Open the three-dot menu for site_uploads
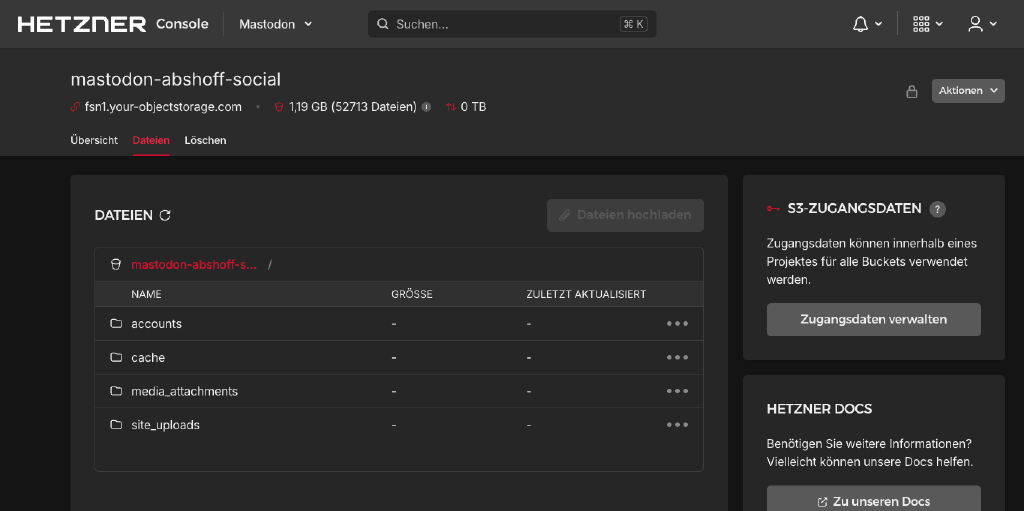 tap(677, 425)
